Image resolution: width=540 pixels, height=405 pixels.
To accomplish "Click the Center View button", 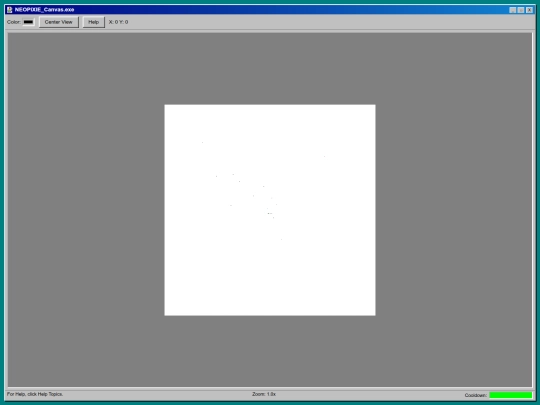I will pos(59,22).
